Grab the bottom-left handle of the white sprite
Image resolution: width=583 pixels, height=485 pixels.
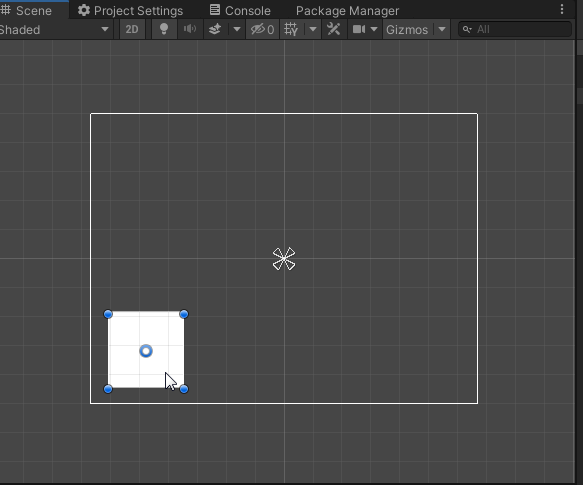click(x=108, y=389)
